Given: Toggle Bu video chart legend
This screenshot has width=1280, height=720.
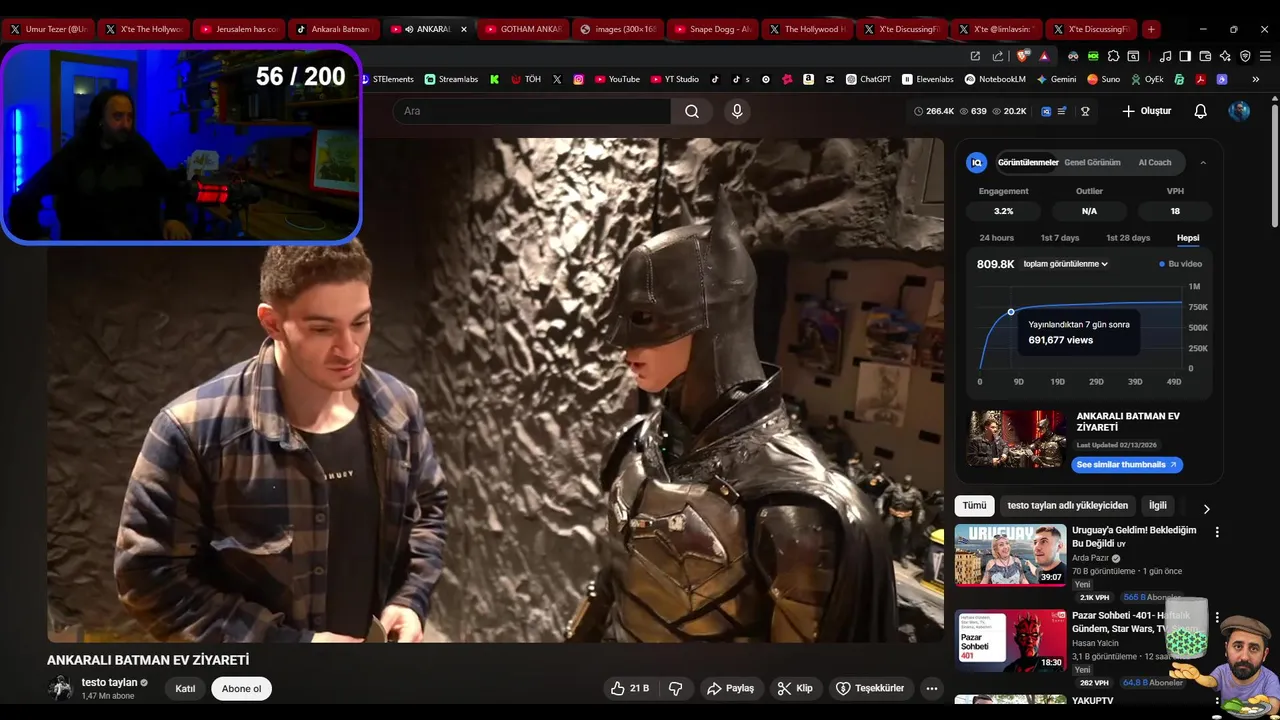Looking at the screenshot, I should [1181, 264].
